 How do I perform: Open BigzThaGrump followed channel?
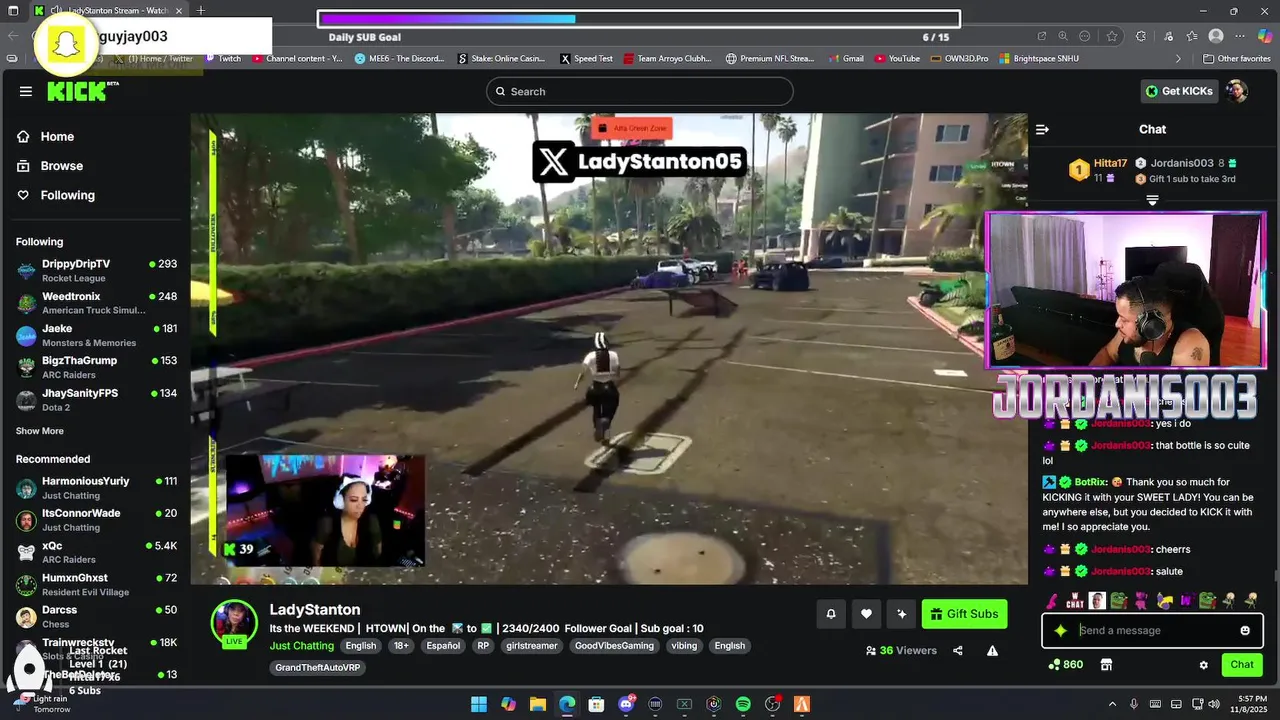point(96,367)
